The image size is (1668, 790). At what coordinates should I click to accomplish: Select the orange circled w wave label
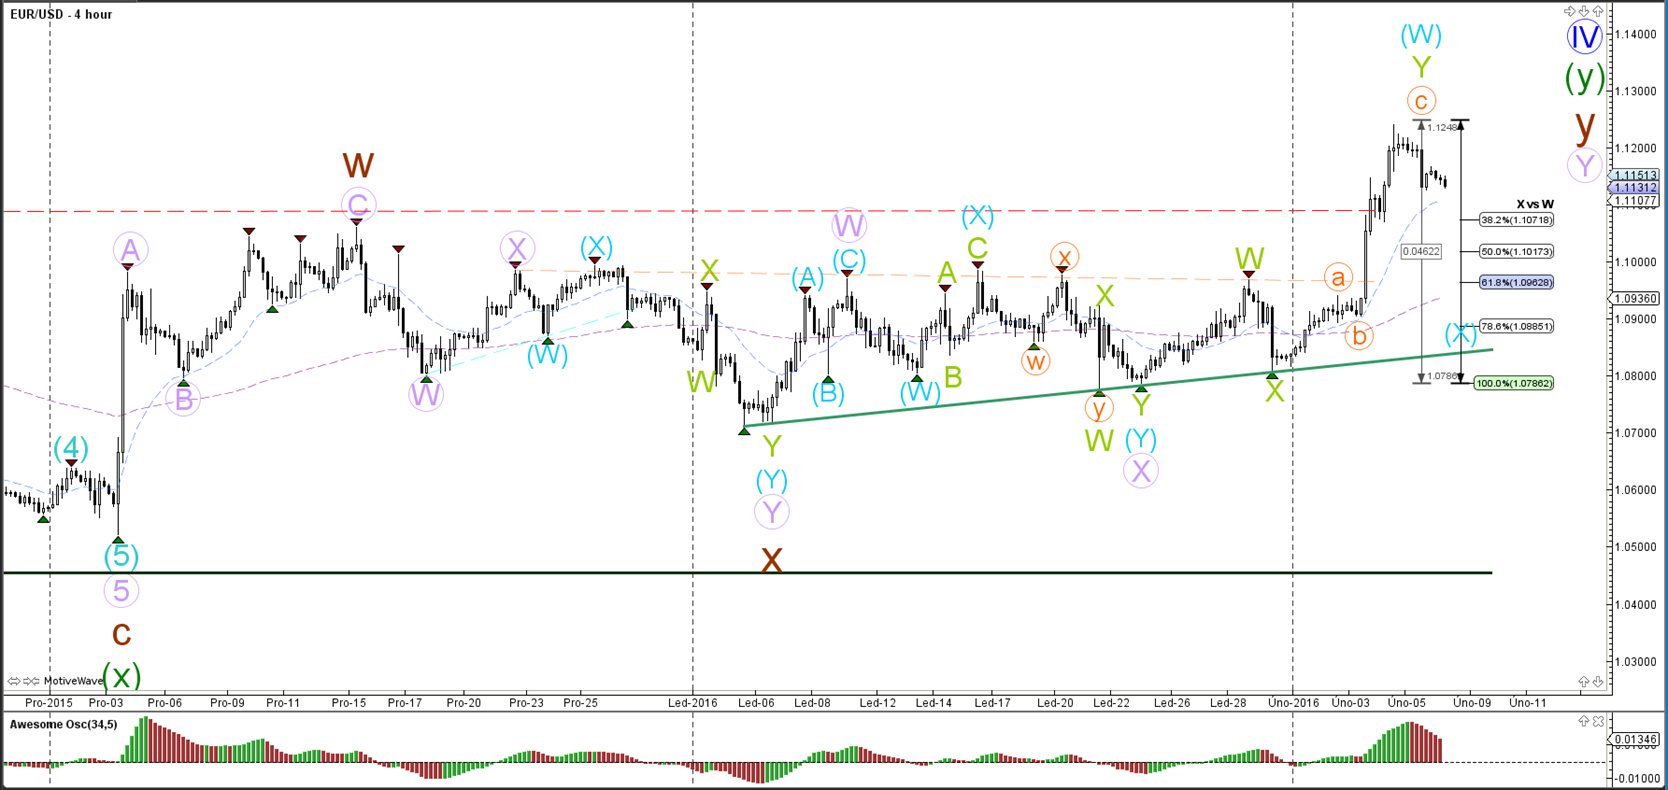1035,360
